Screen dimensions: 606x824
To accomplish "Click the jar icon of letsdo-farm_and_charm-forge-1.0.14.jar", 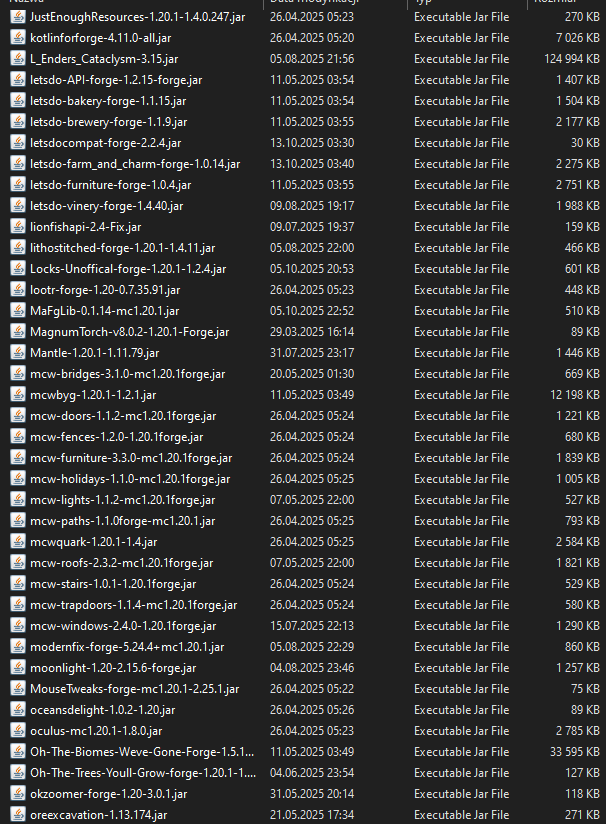I will click(x=18, y=164).
